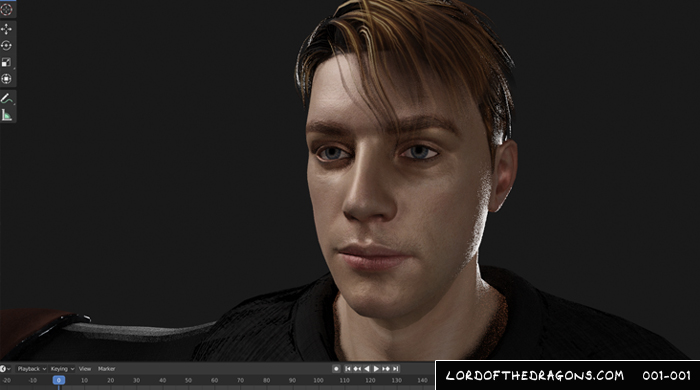Play the animation in reverse
Screen dimensions: 700x390
coord(367,369)
